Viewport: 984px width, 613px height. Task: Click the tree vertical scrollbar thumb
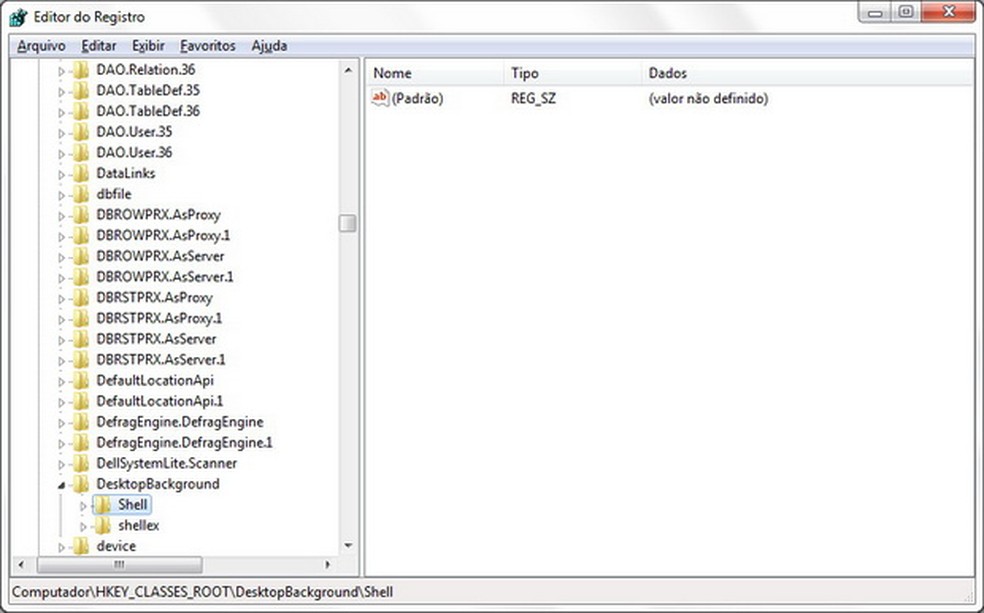click(x=348, y=223)
